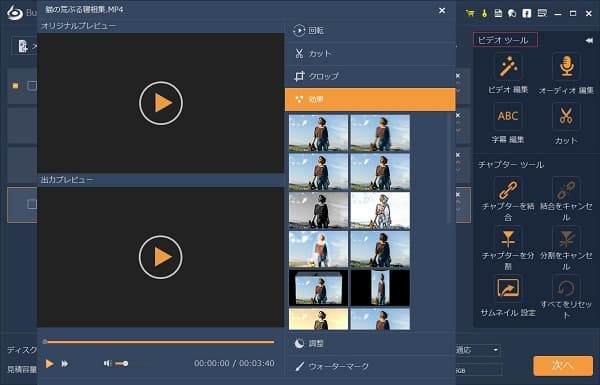Open the Video Edit (ビデオ 編集) magic wand tool
600x385 pixels.
click(508, 67)
